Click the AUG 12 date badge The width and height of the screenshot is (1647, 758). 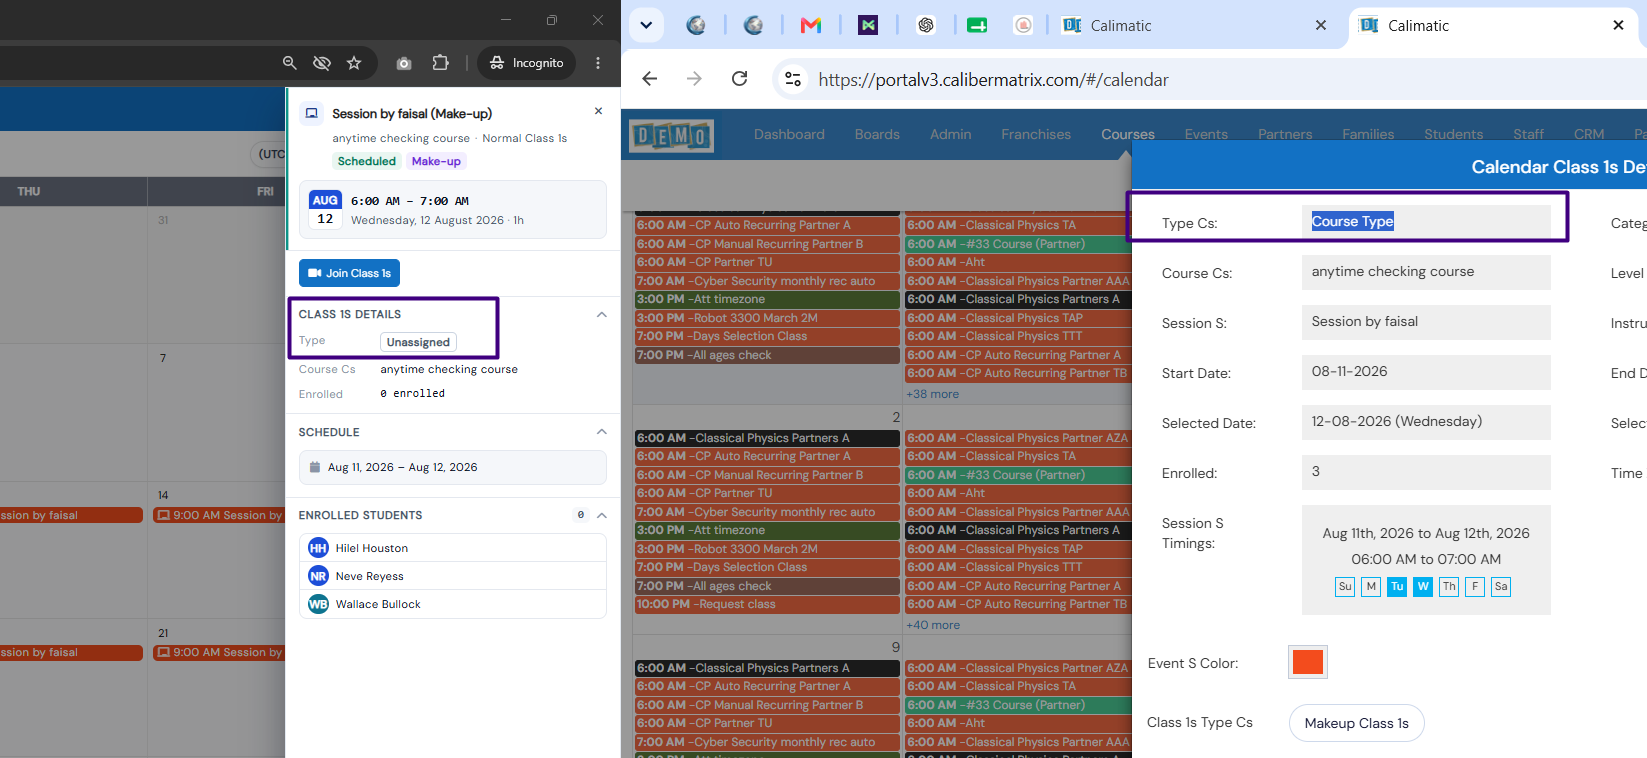[x=325, y=209]
